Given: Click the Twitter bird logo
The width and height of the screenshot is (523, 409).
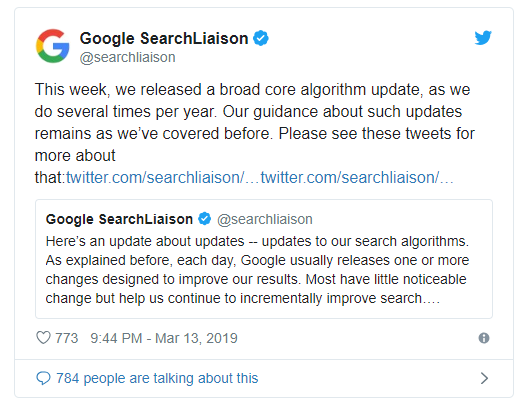Looking at the screenshot, I should point(483,38).
